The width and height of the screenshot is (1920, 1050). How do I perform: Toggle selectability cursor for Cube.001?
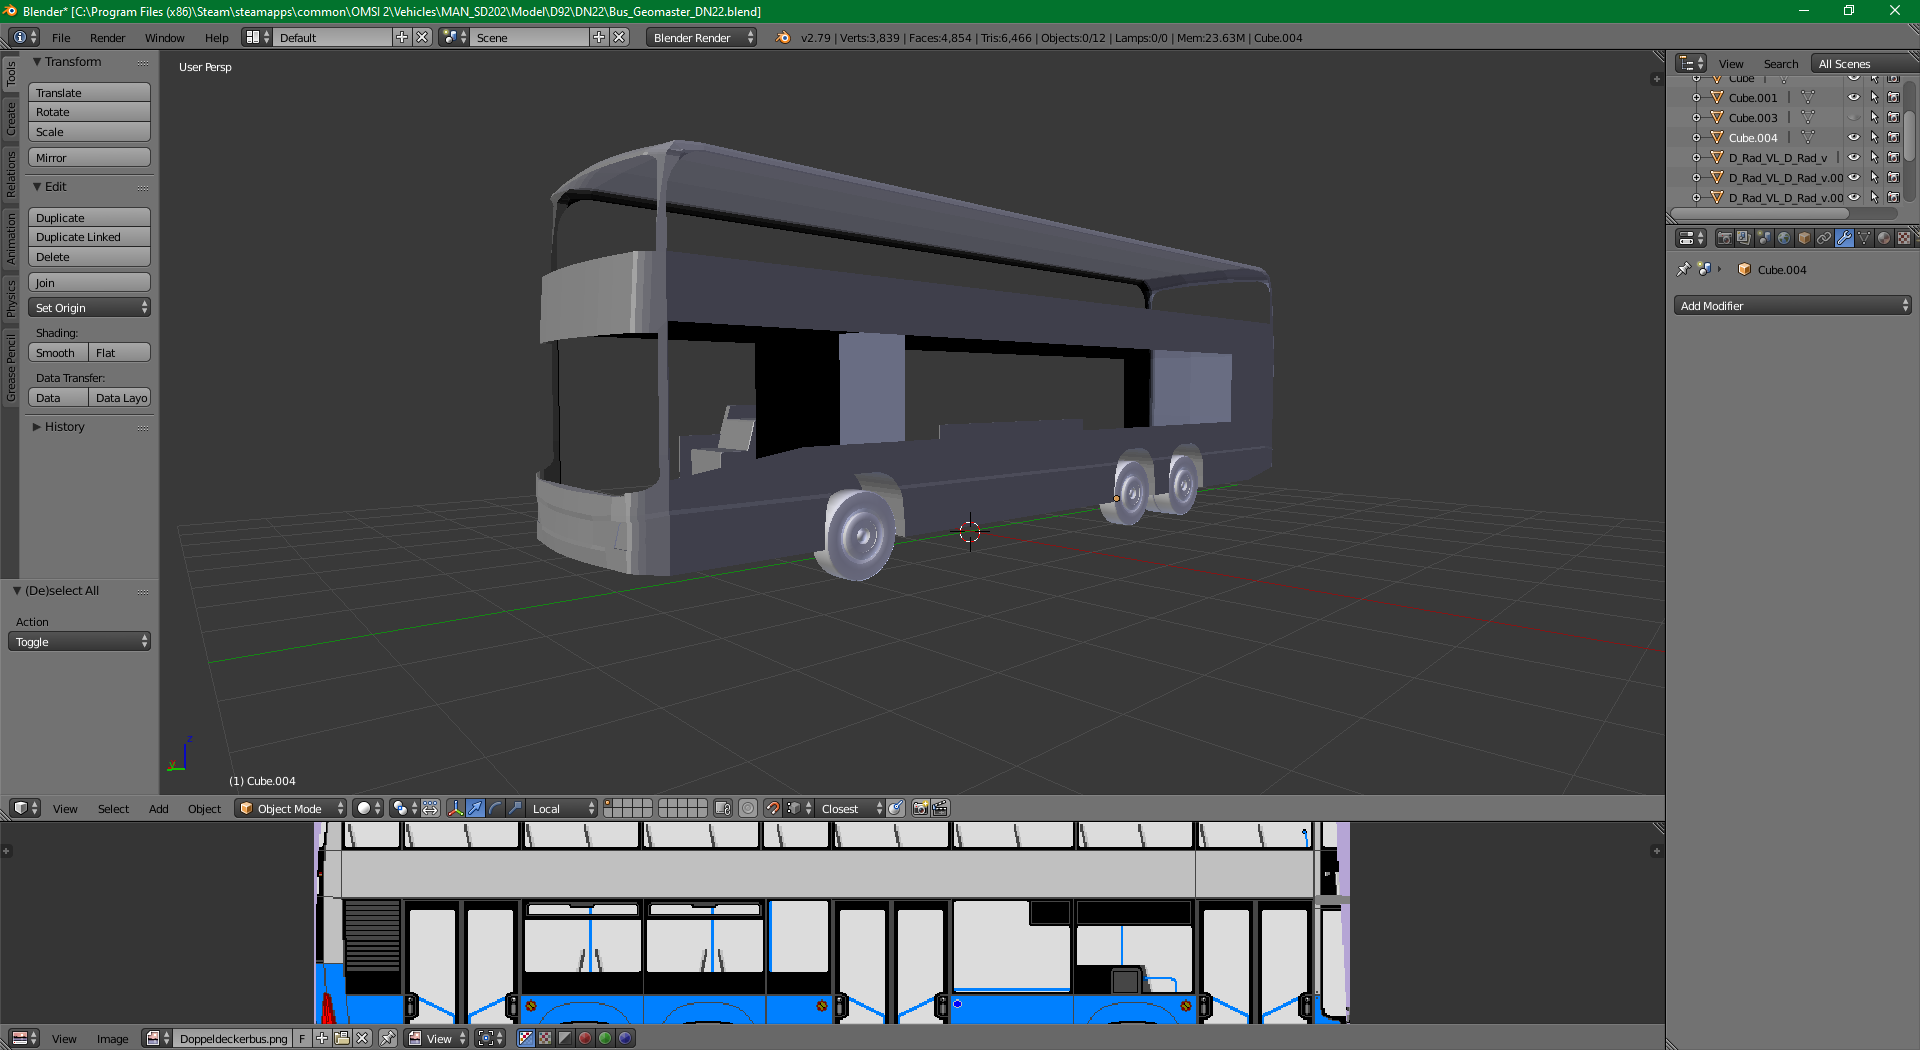[x=1874, y=98]
